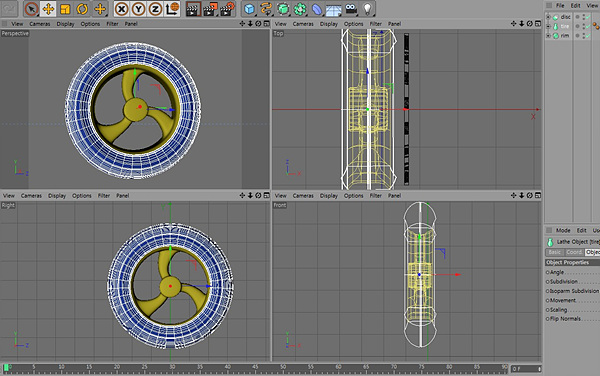Screen dimensions: 600x376
Task: Open the floor/environment objects icon
Action: (334, 10)
